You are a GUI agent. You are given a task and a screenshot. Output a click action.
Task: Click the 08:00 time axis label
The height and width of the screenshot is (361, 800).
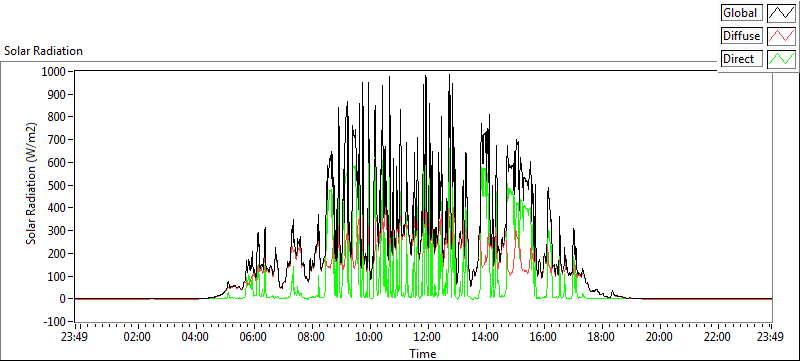click(311, 337)
